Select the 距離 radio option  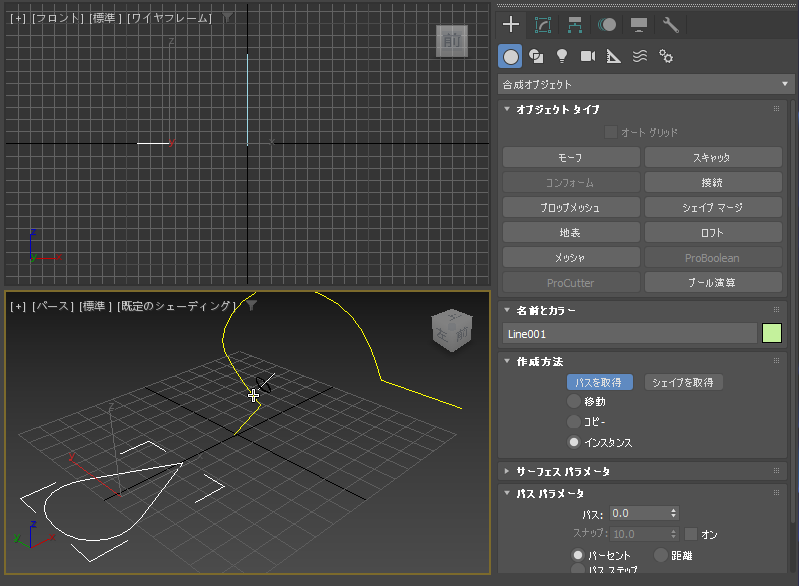pos(661,555)
